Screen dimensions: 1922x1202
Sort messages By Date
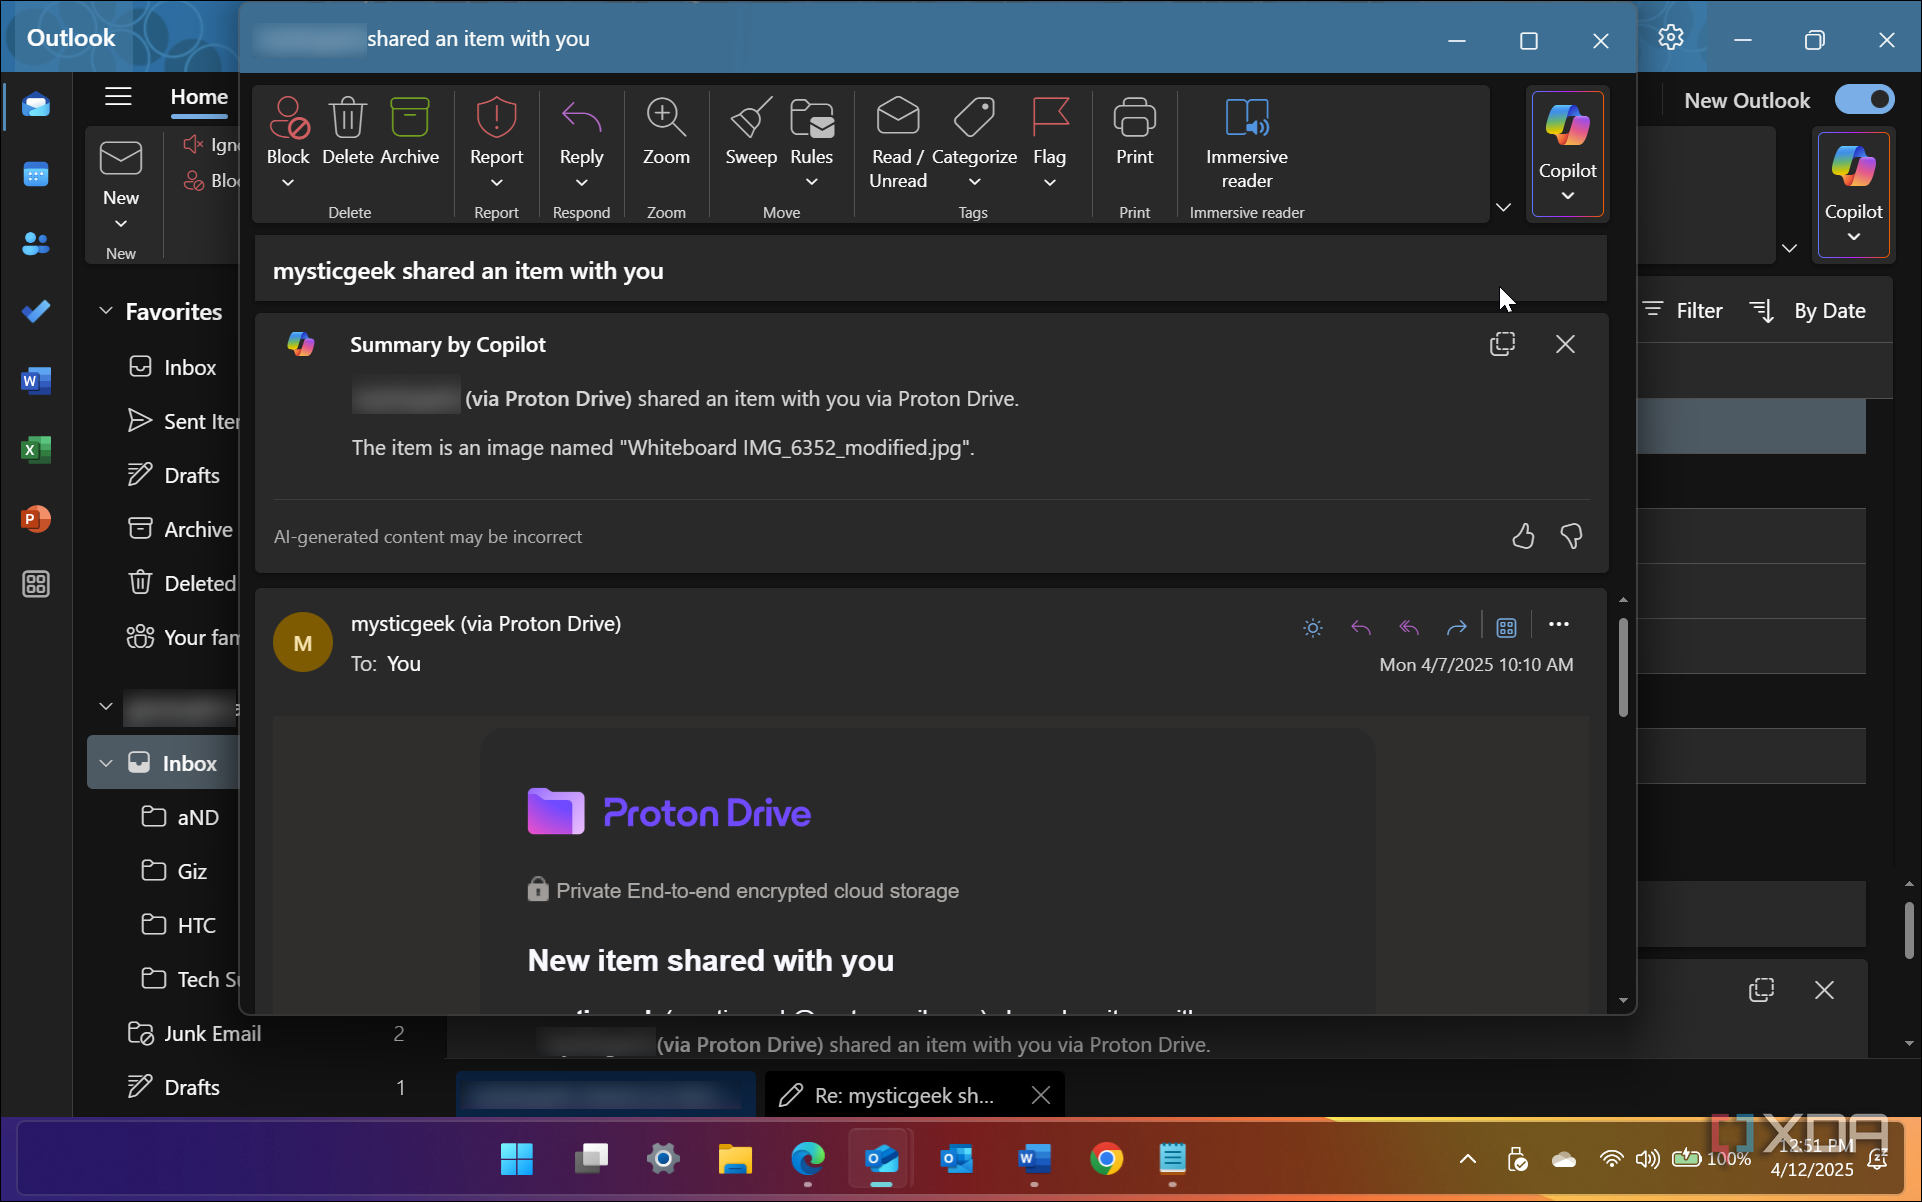click(1809, 311)
